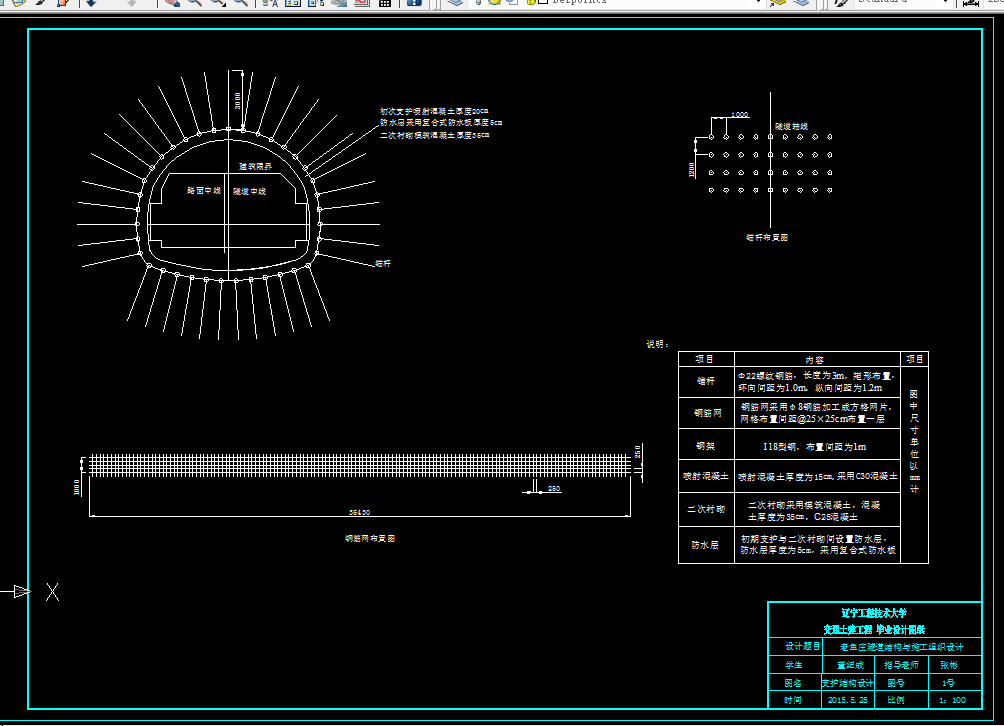Click Make Object's Layer Current icon
The image size is (1004, 726).
(x=779, y=2)
